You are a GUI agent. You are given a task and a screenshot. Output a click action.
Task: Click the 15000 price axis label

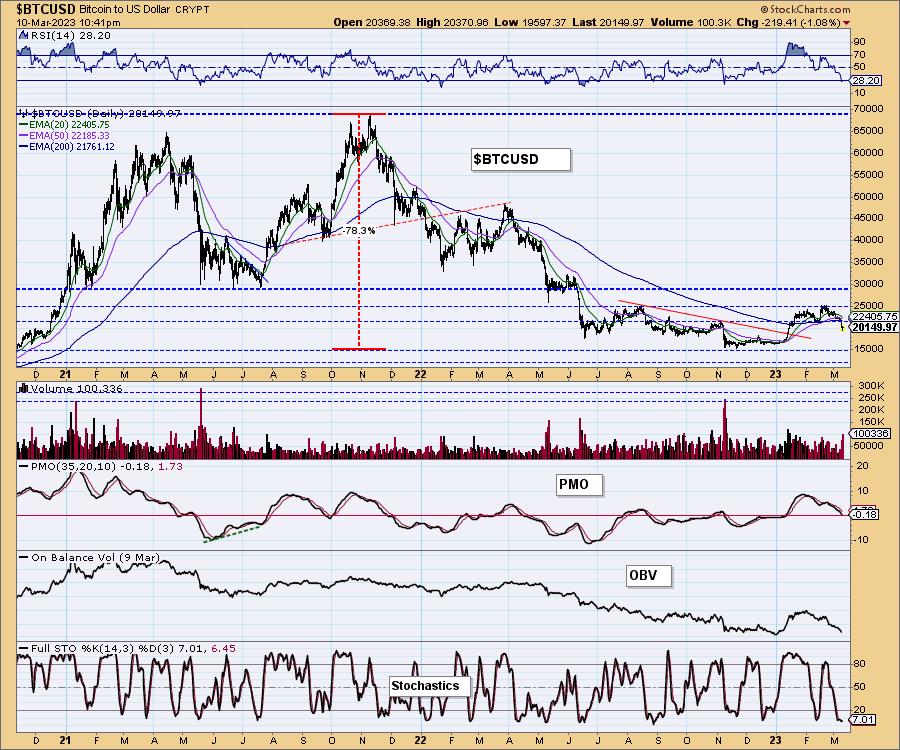click(x=869, y=349)
